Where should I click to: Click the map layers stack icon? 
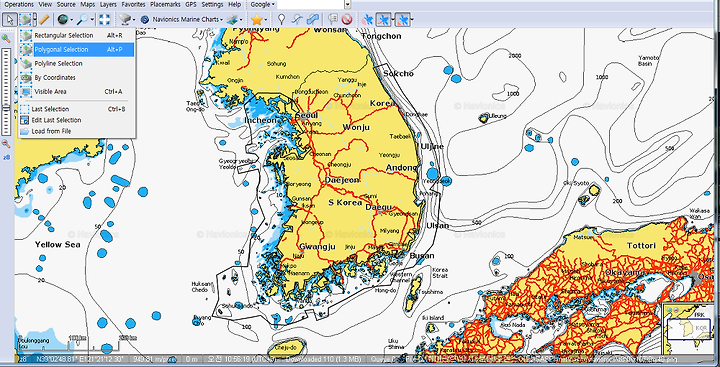click(x=232, y=19)
